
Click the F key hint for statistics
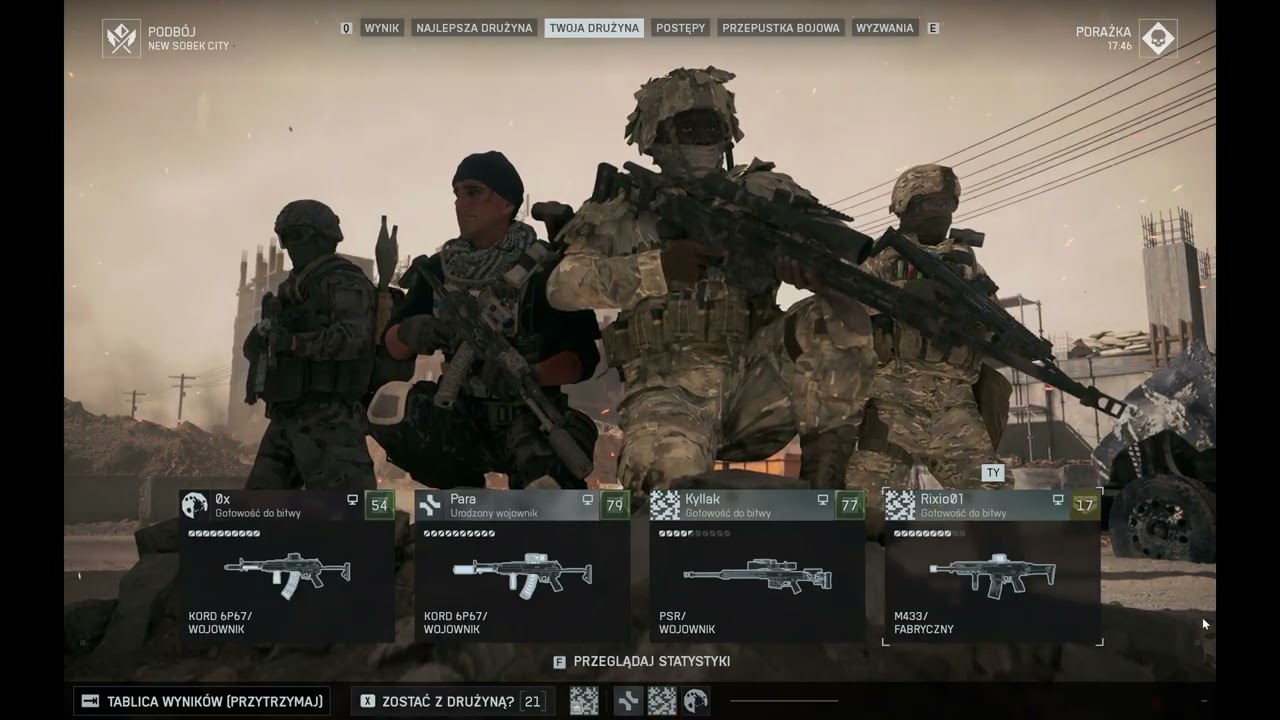pos(559,662)
